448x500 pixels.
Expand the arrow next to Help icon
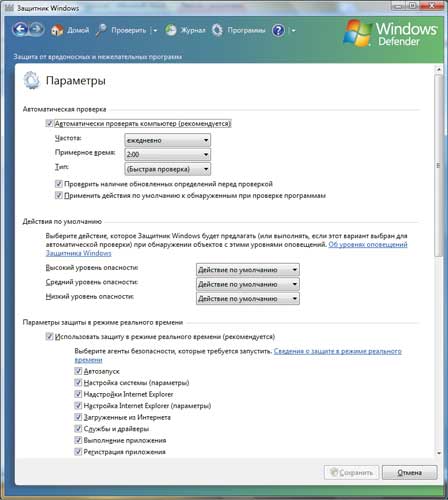pyautogui.click(x=294, y=31)
